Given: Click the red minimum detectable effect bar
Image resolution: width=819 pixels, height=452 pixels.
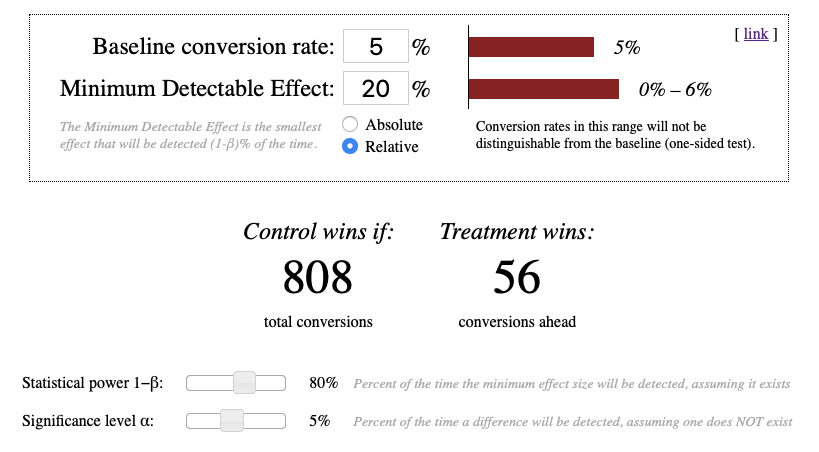Looking at the screenshot, I should point(544,89).
